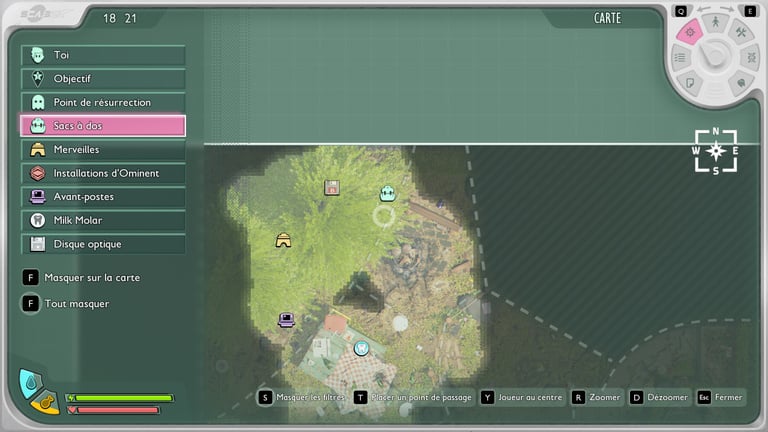This screenshot has height=432, width=768.
Task: Click the blue water droplet gauge
Action: 30,383
